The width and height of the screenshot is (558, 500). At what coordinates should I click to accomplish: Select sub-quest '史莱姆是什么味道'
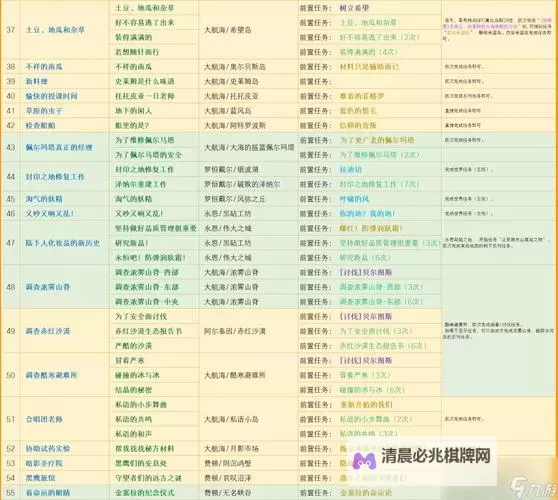[144, 81]
